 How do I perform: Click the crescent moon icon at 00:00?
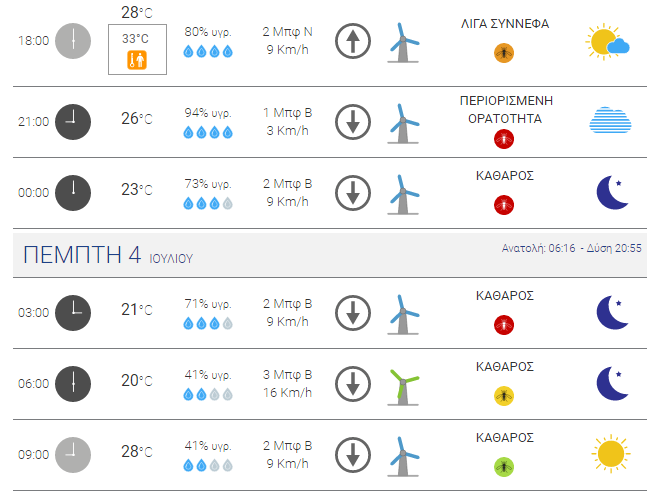pyautogui.click(x=612, y=192)
